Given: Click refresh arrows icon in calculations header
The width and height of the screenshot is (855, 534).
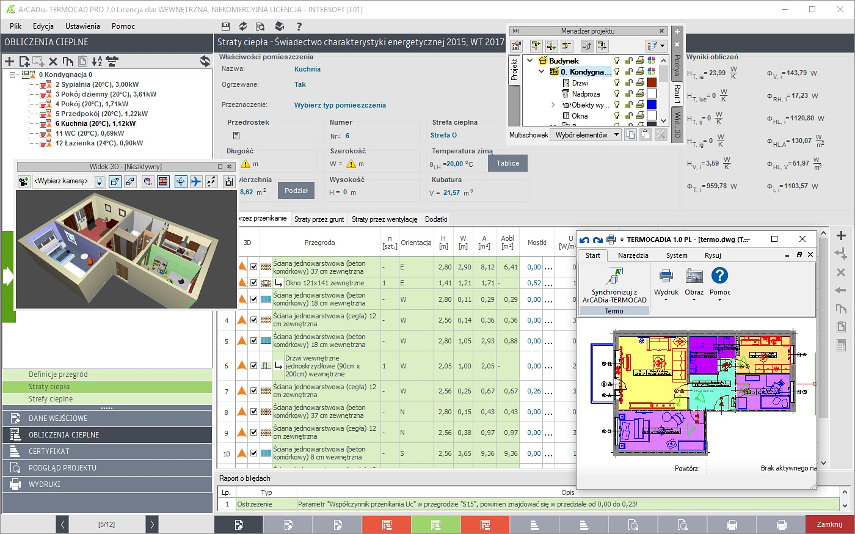Looking at the screenshot, I should coord(205,61).
